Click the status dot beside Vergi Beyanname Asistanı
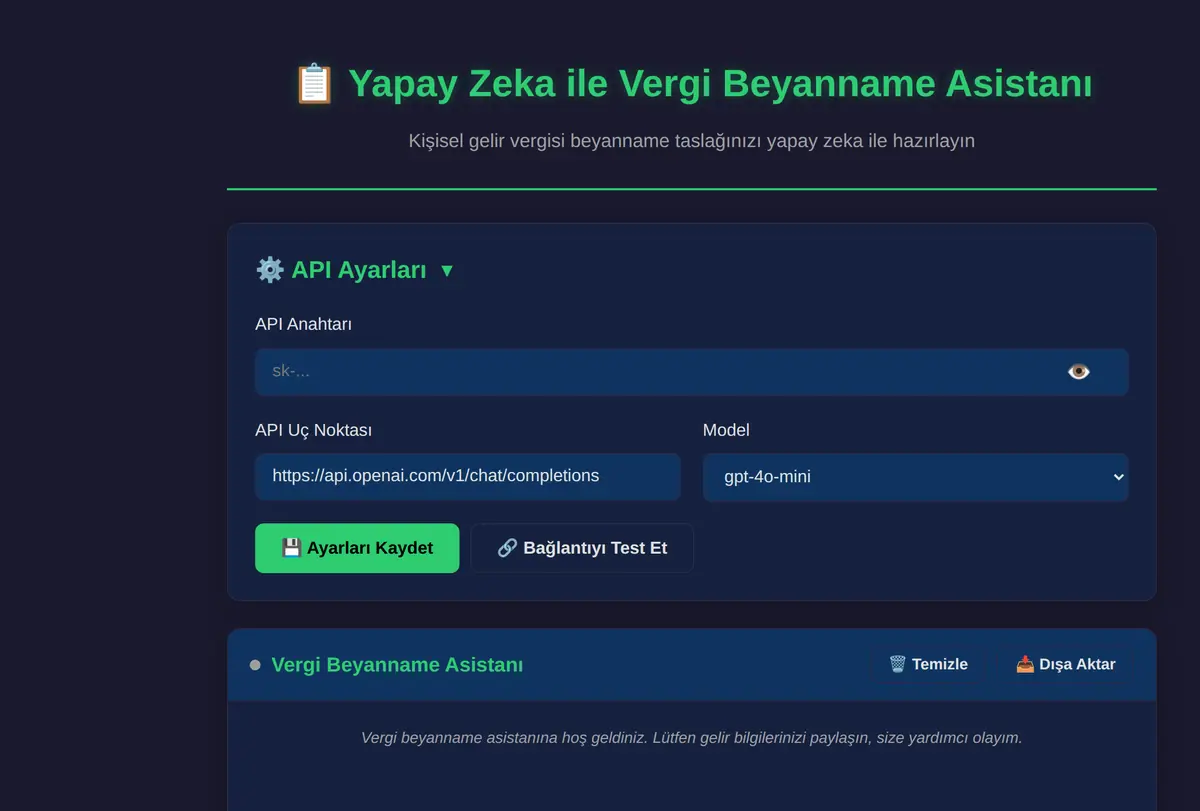This screenshot has width=1200, height=811. 255,665
